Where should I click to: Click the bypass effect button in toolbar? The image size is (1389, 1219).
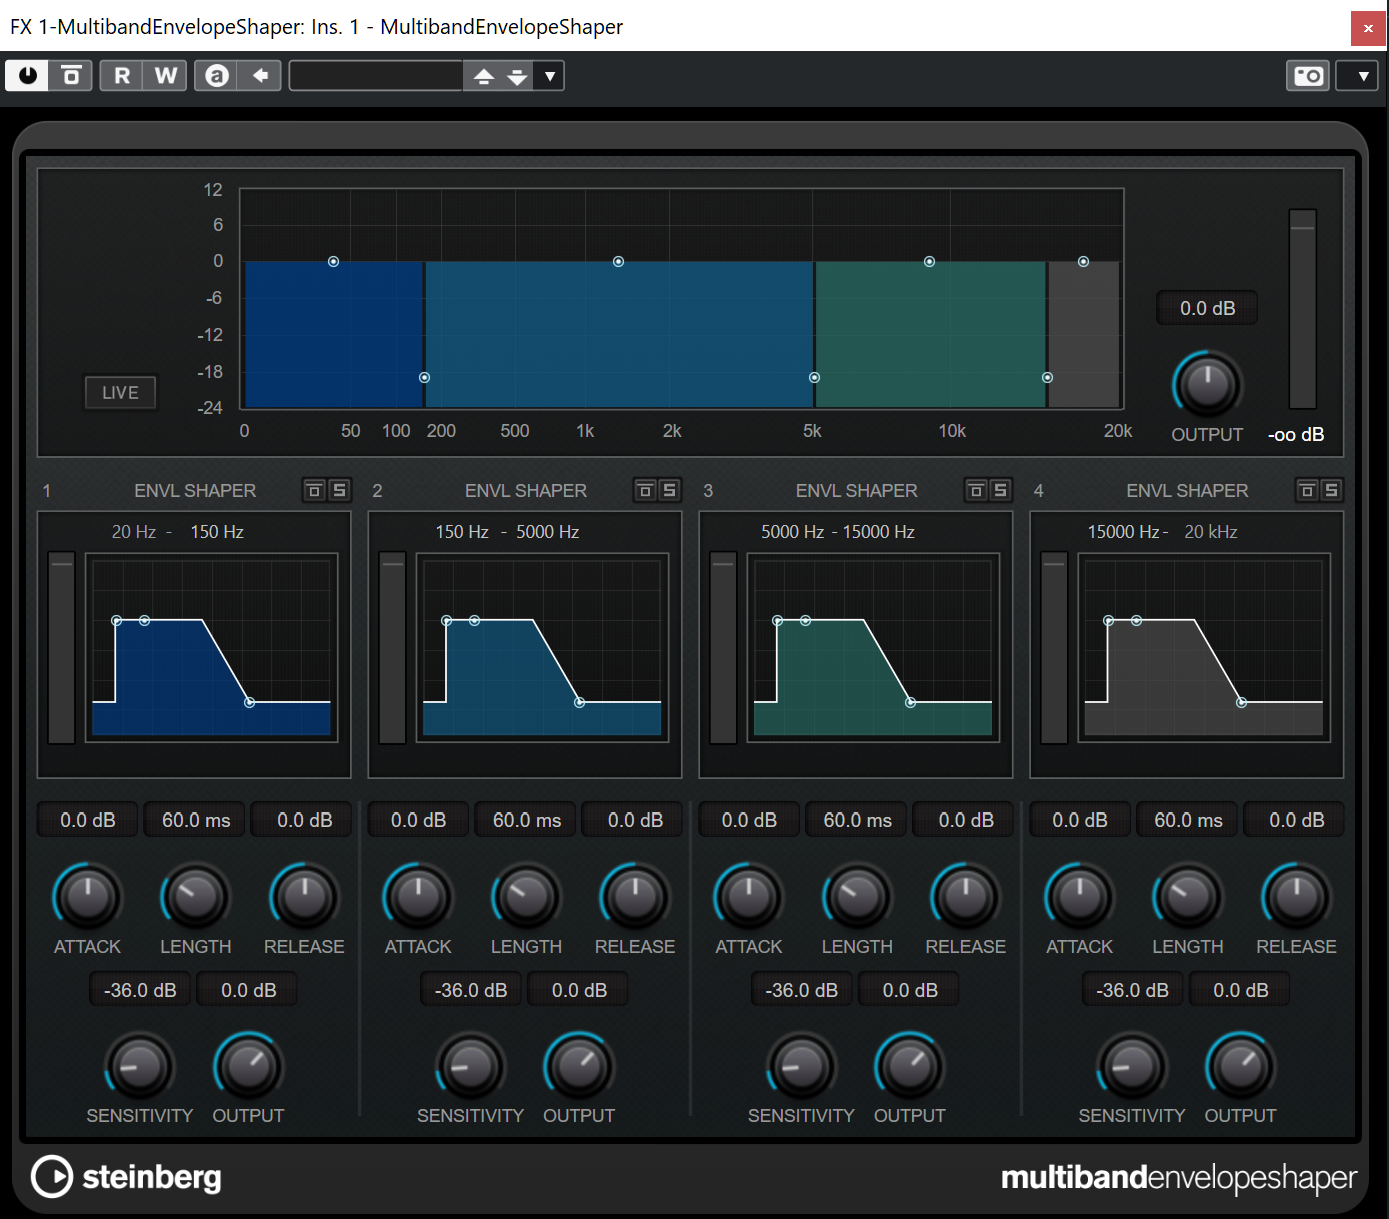click(71, 76)
